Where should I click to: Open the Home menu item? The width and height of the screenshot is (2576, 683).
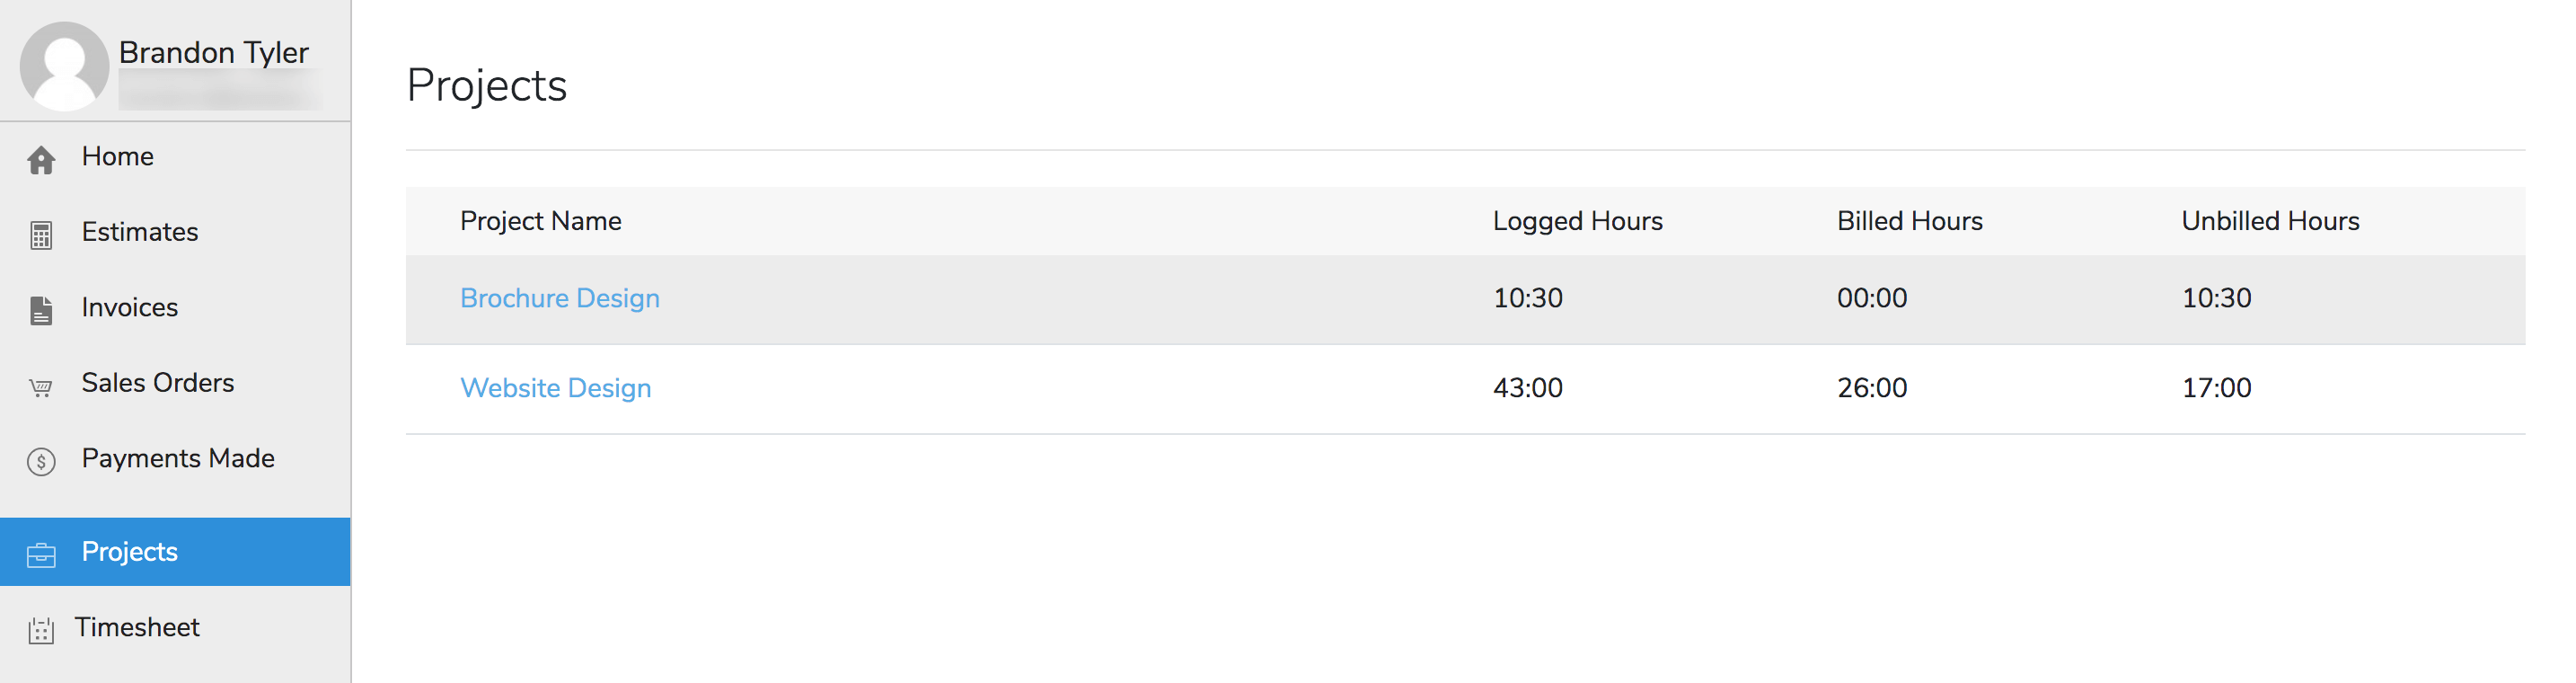coord(118,156)
